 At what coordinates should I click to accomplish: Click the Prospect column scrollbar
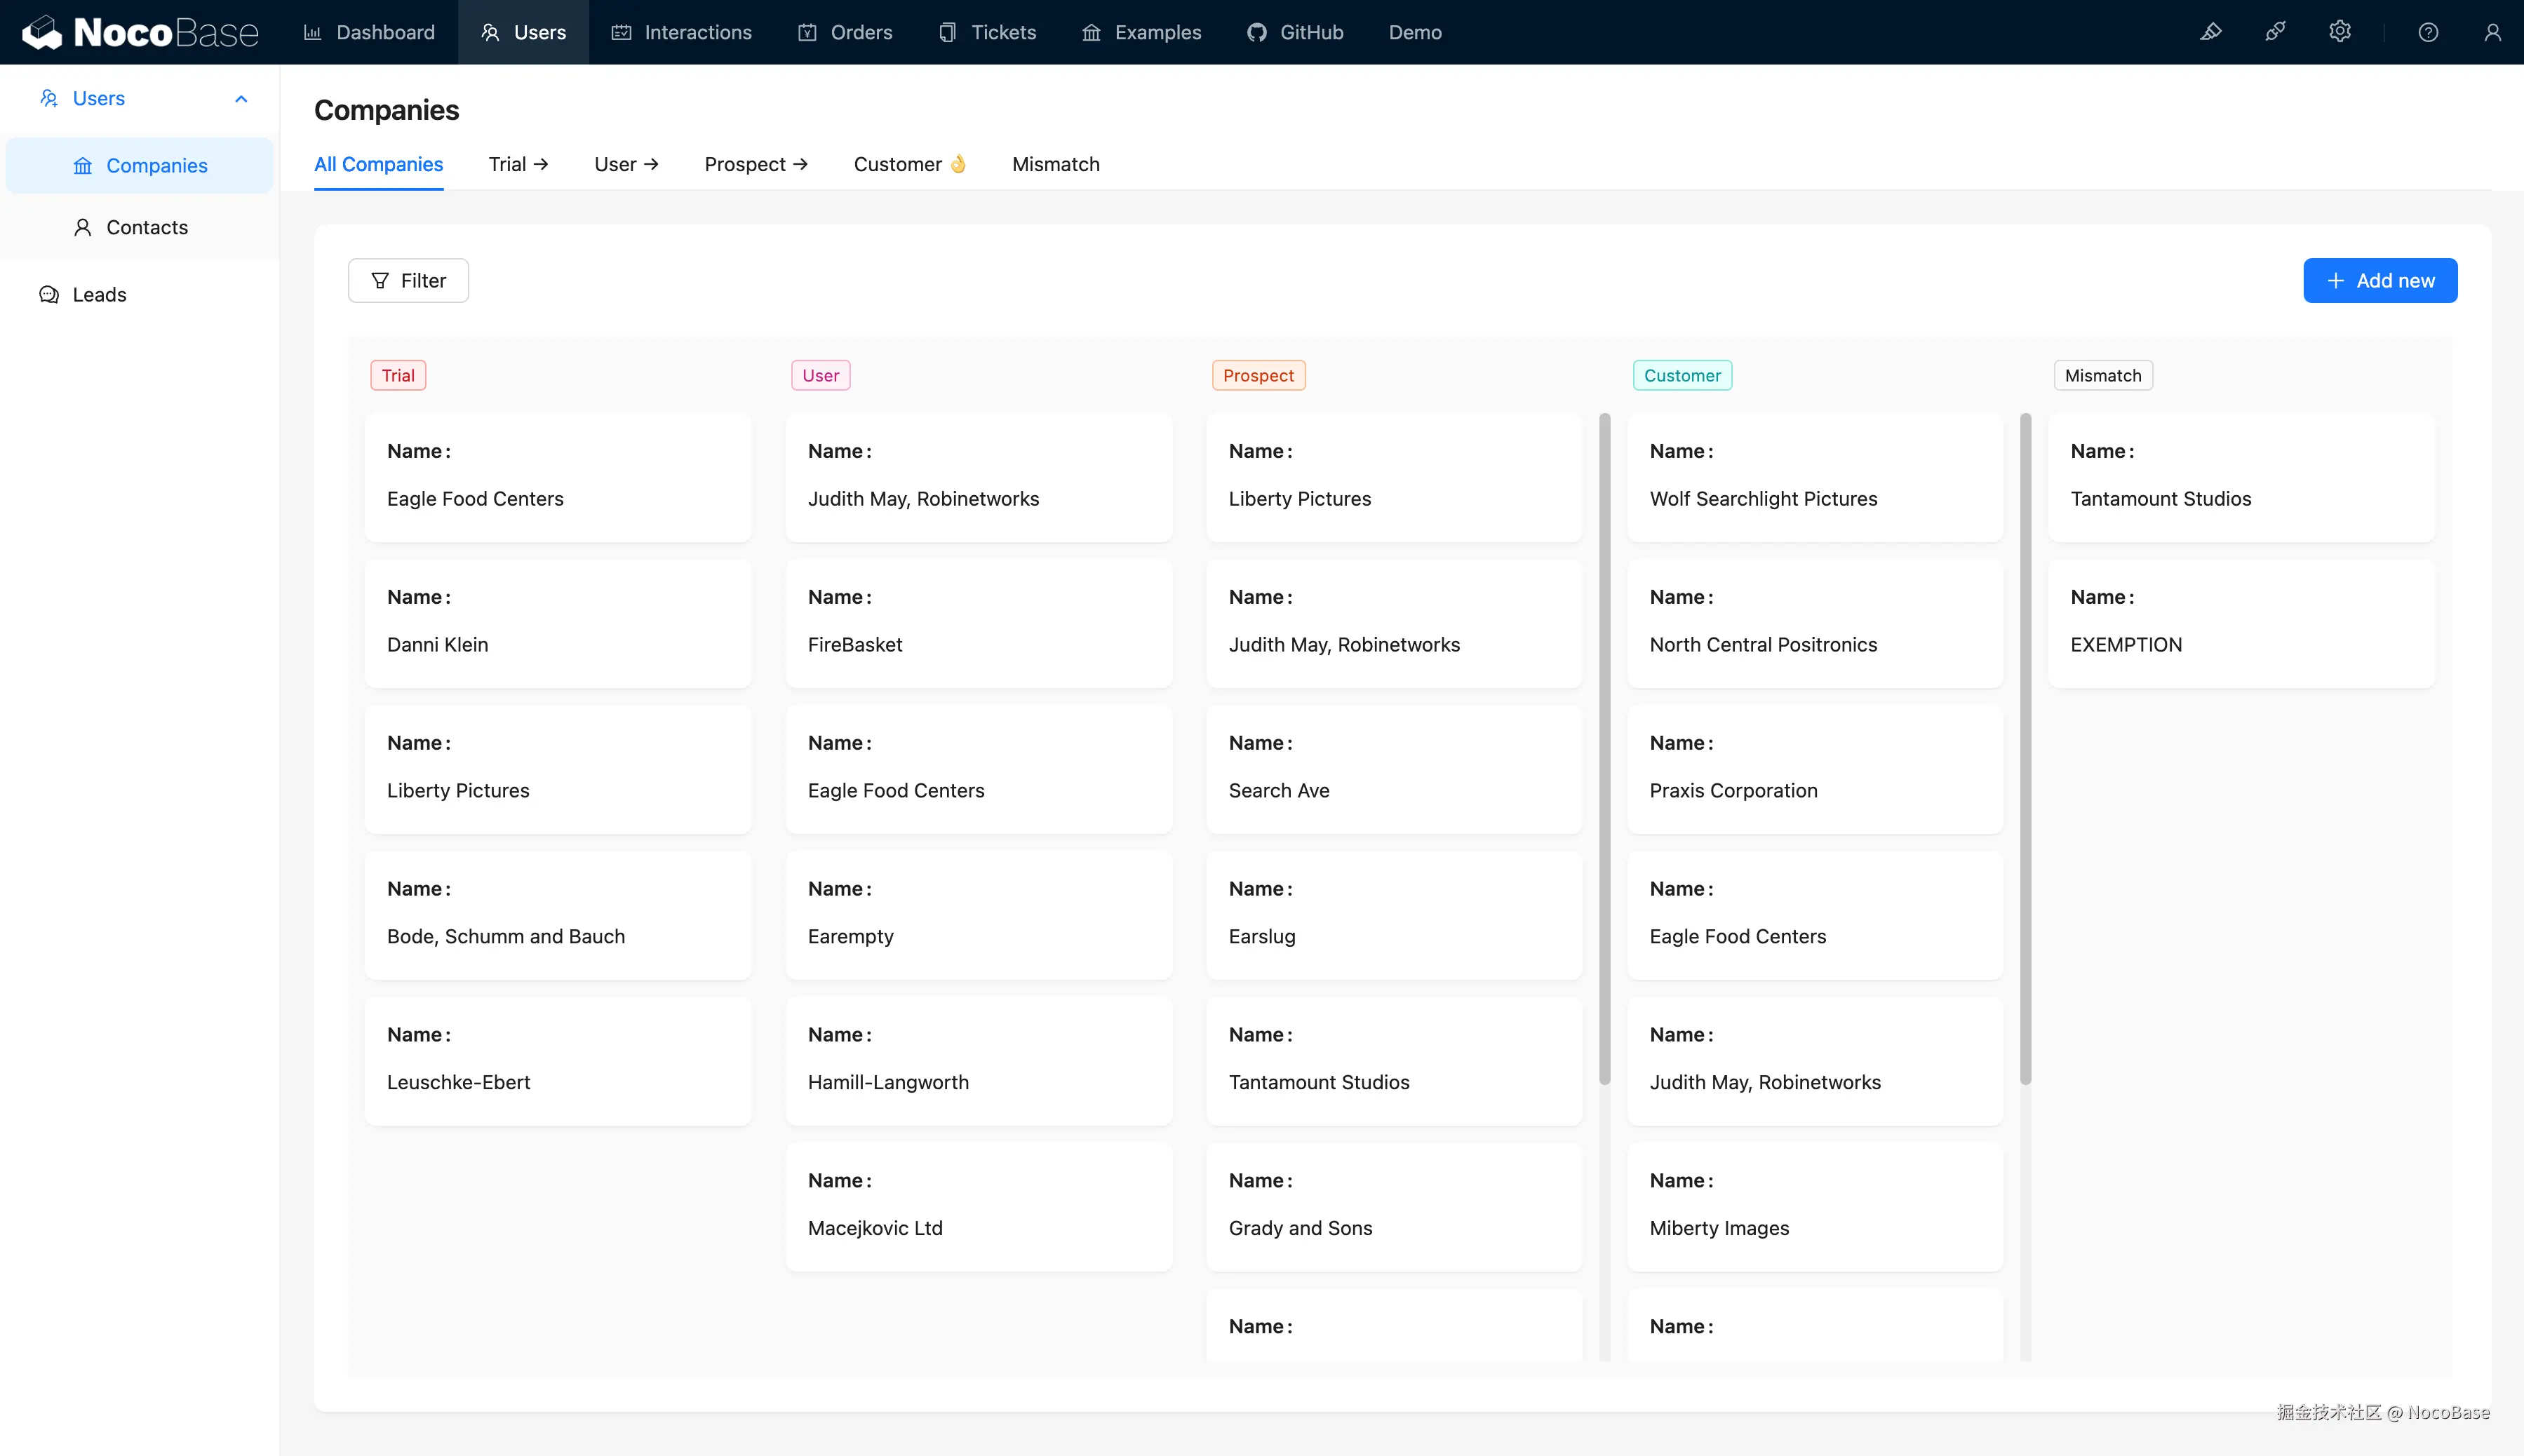coord(1604,748)
